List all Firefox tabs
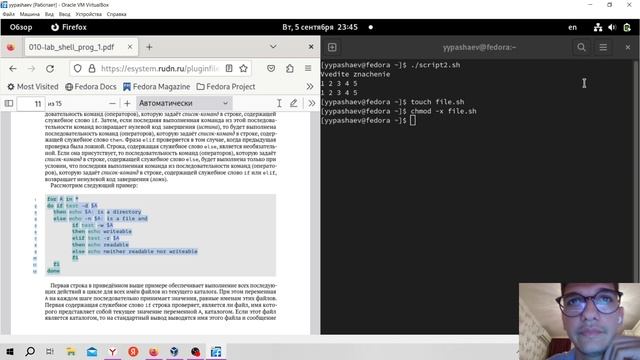The width and height of the screenshot is (640, 360). tap(273, 47)
